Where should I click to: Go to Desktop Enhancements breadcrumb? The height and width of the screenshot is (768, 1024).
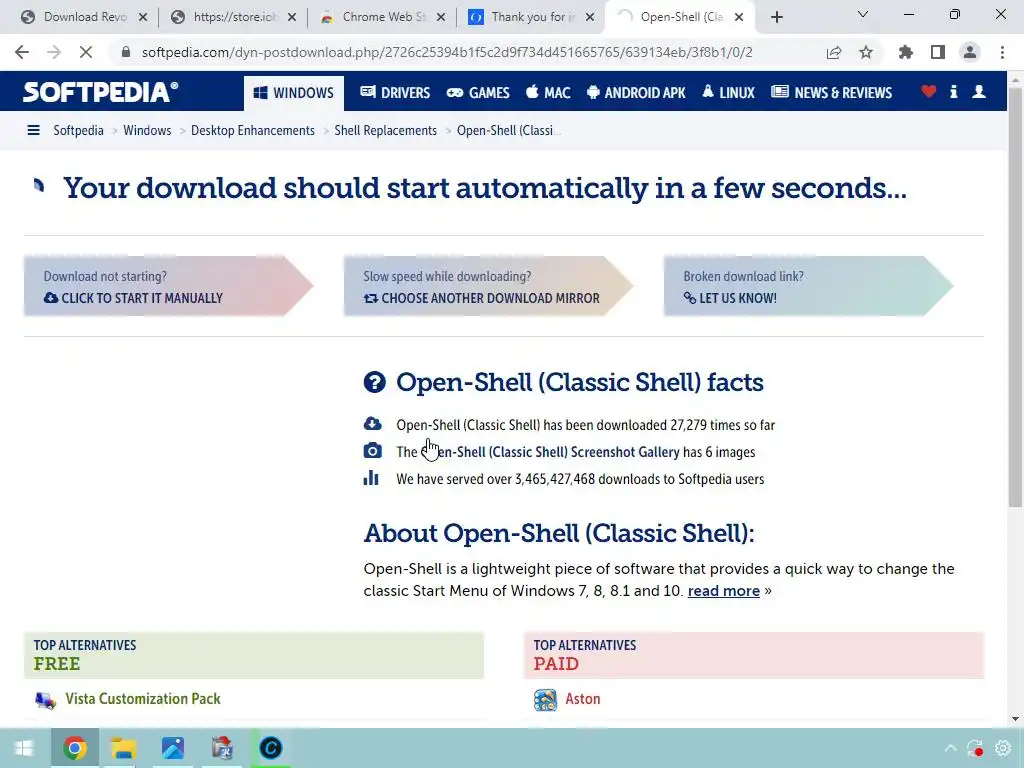253,131
